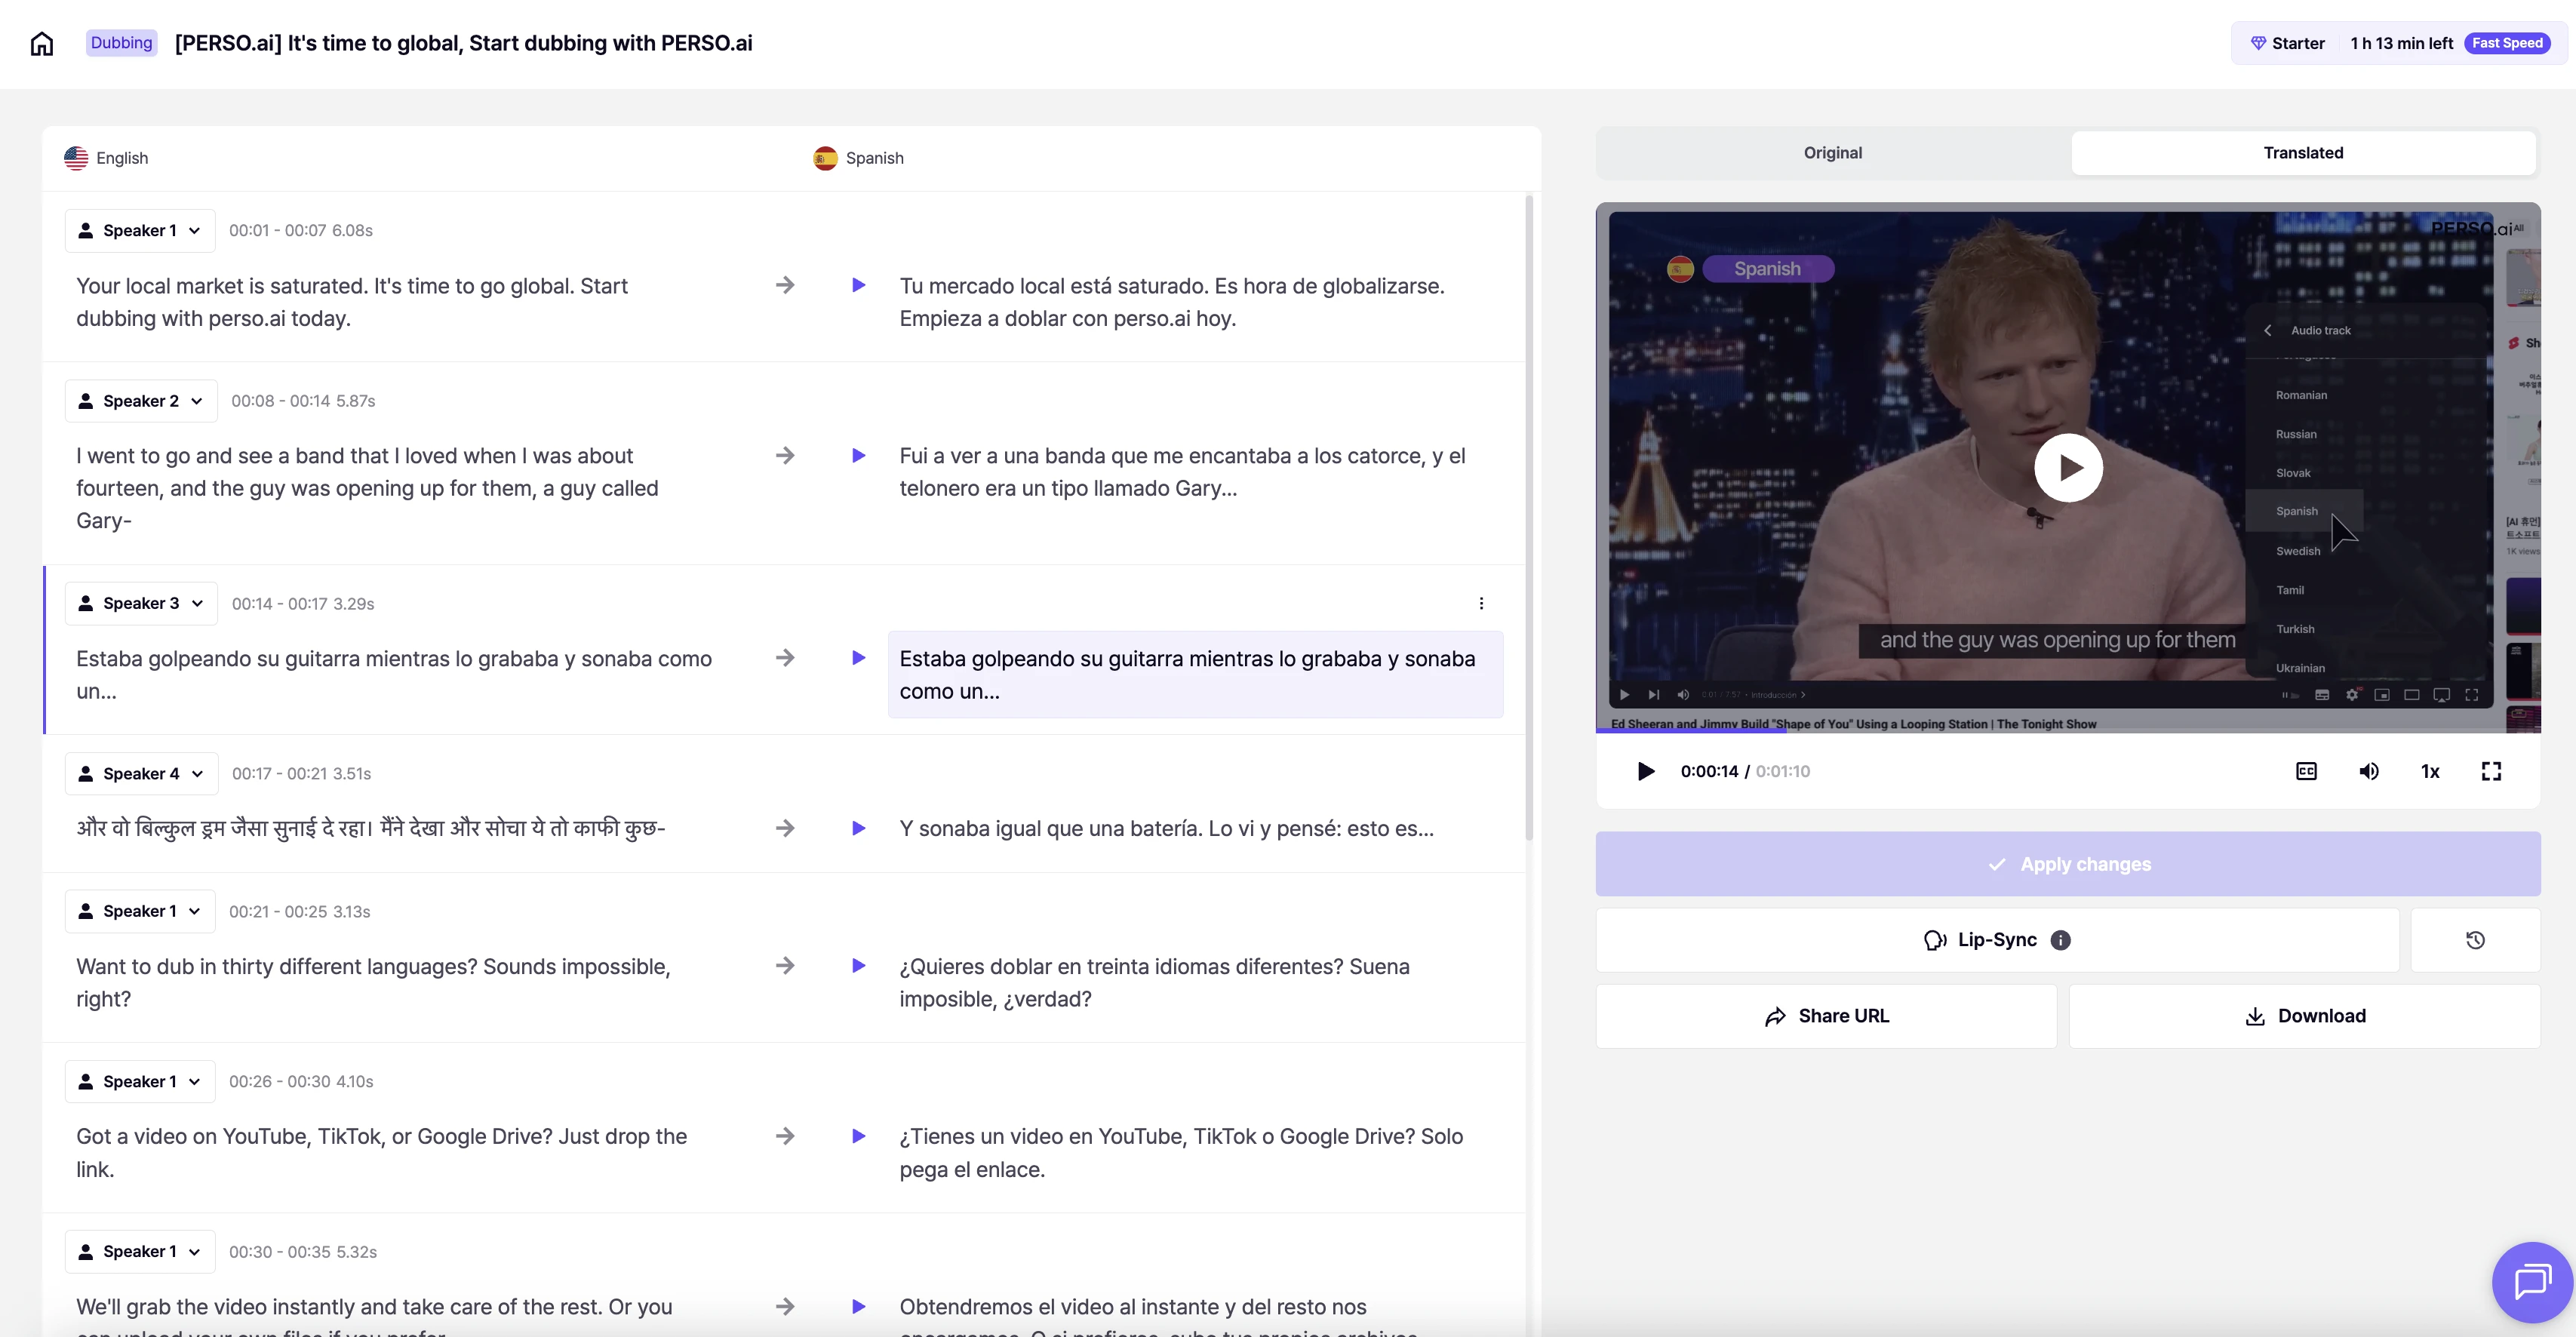
Task: Click the home icon in top-left corner
Action: point(41,43)
